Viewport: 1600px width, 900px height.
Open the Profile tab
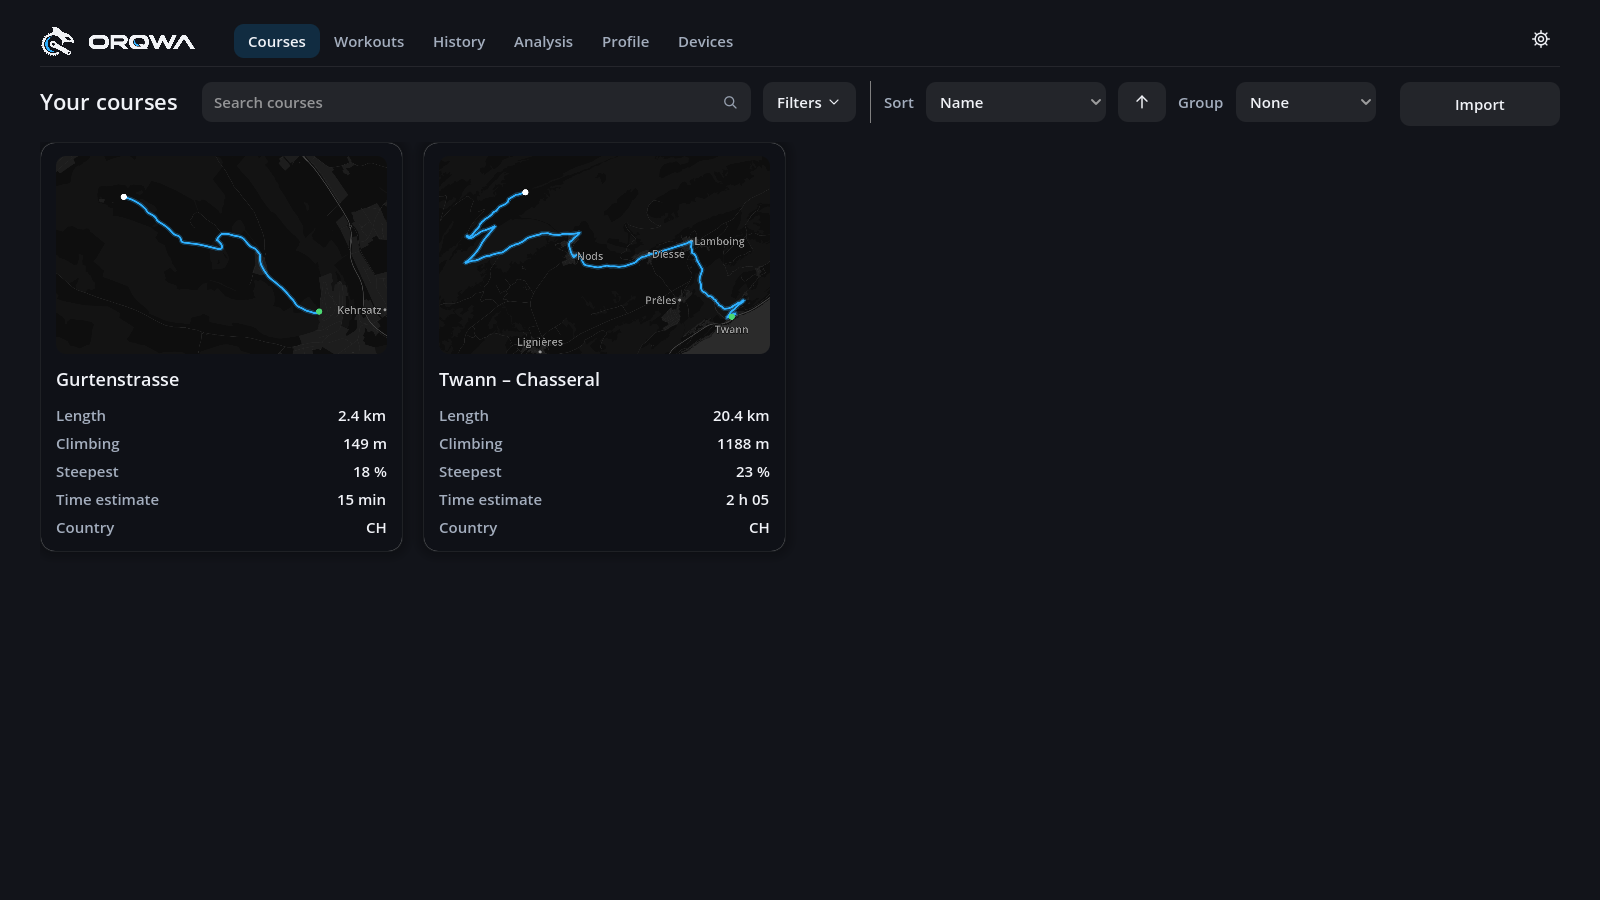coord(625,41)
